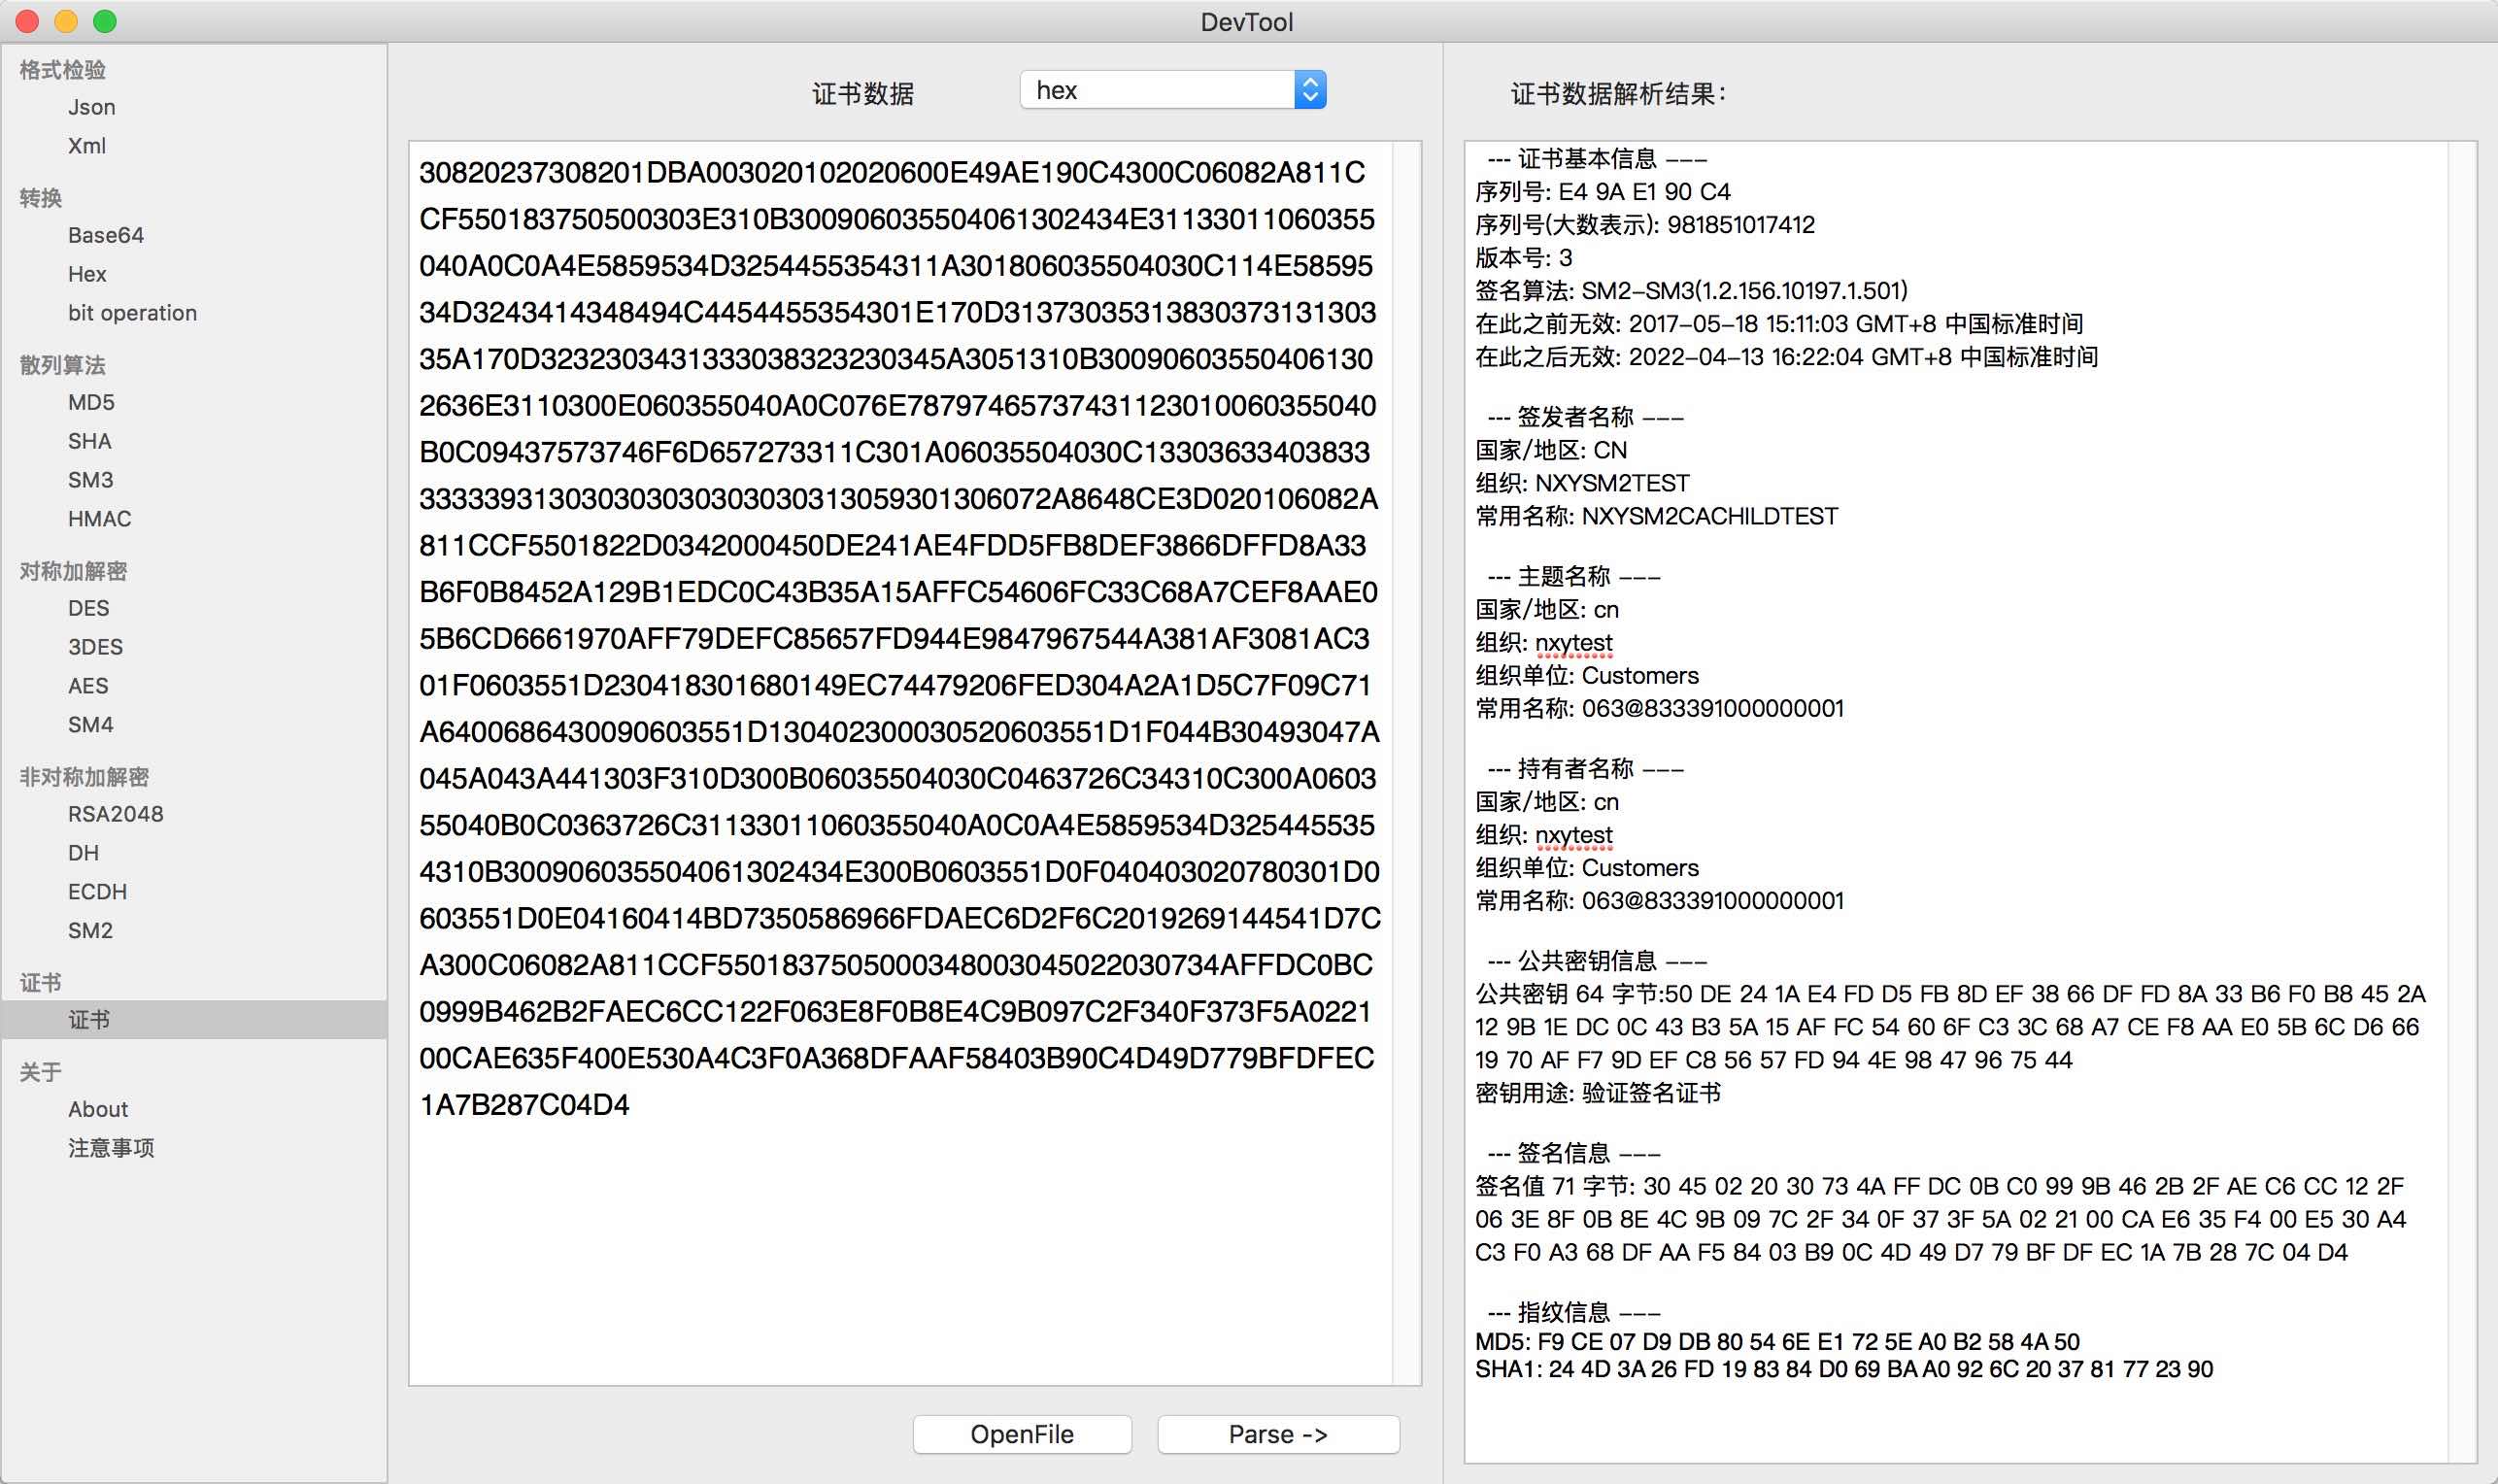Viewport: 2498px width, 1484px height.
Task: Open the Xml format checker
Action: (86, 146)
